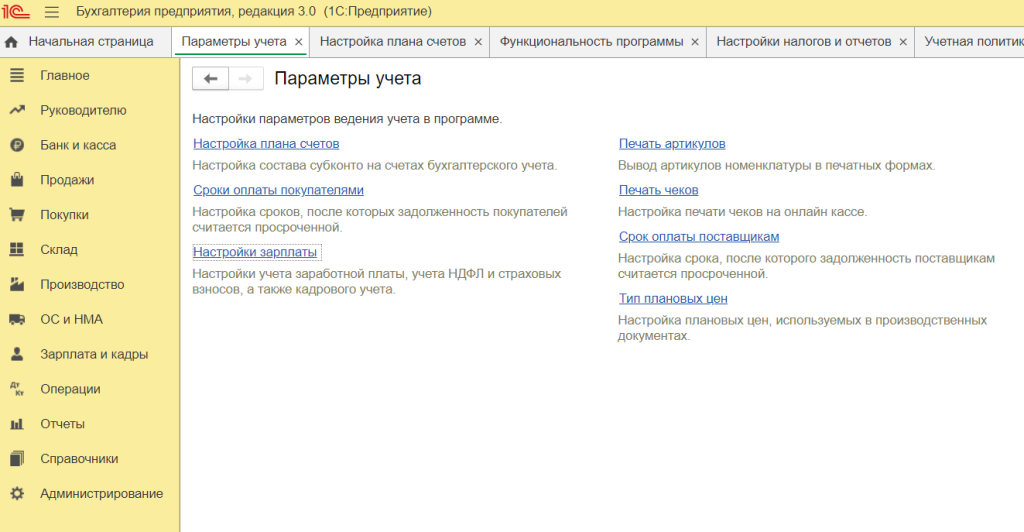This screenshot has width=1024, height=532.
Task: Switch to Функциональность программы tab
Action: [591, 42]
